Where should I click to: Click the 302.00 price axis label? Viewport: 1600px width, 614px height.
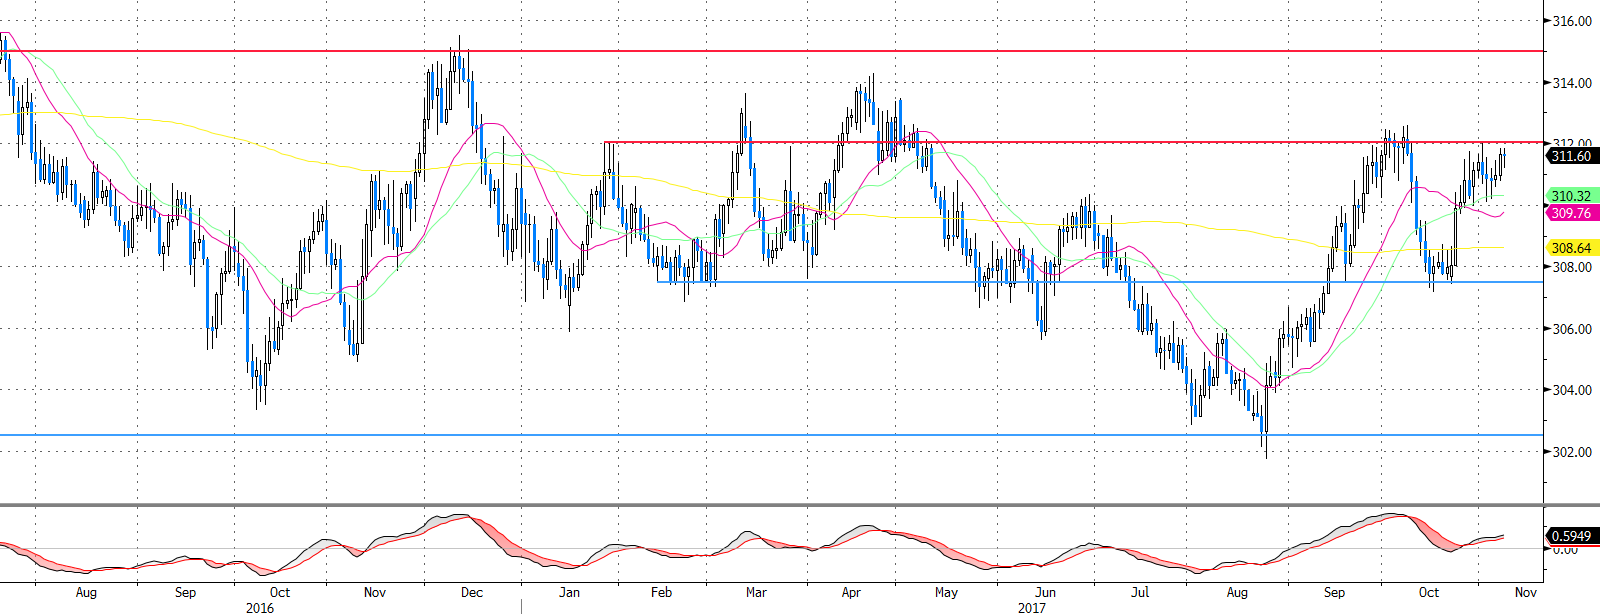pyautogui.click(x=1572, y=452)
